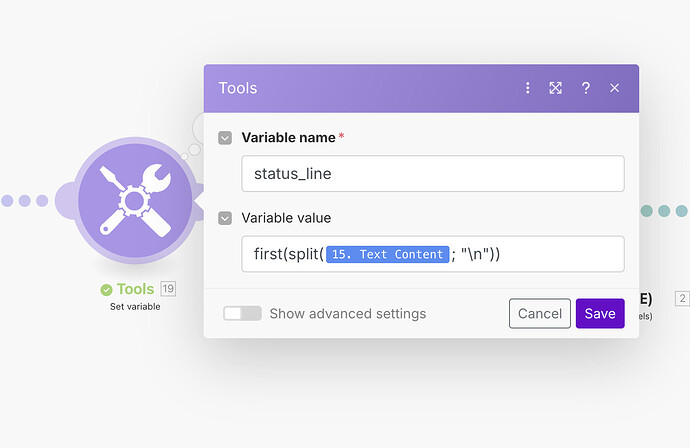Collapse the Variable value field chevron
Viewport: 690px width, 448px height.
(x=226, y=218)
